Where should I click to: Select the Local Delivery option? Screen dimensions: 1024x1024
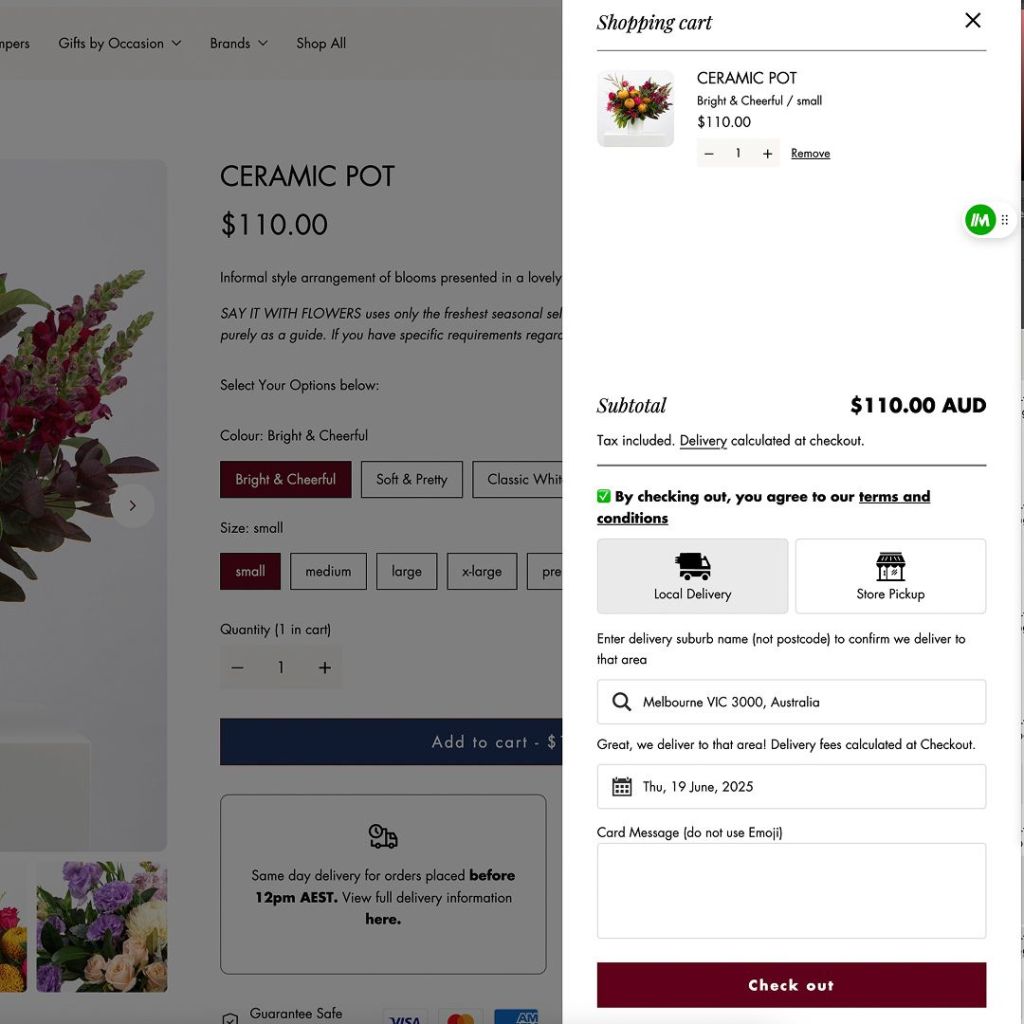click(692, 576)
